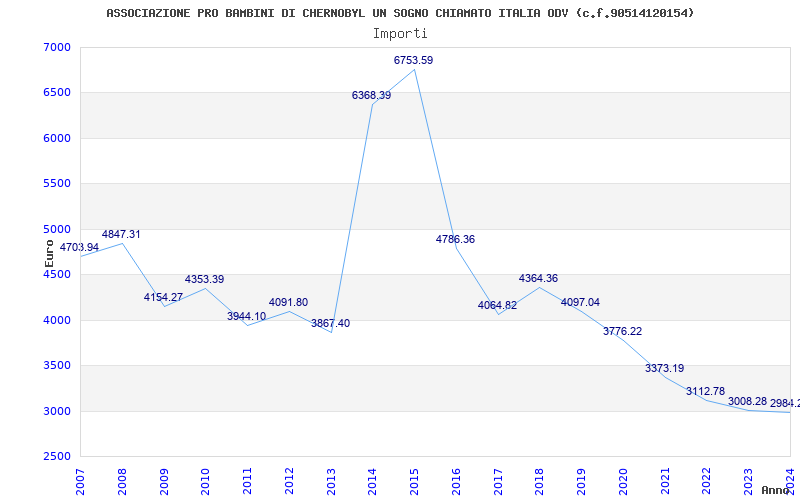Select the y-axis 4500 tick label
Viewport: 800px width, 500px height.
coord(55,274)
